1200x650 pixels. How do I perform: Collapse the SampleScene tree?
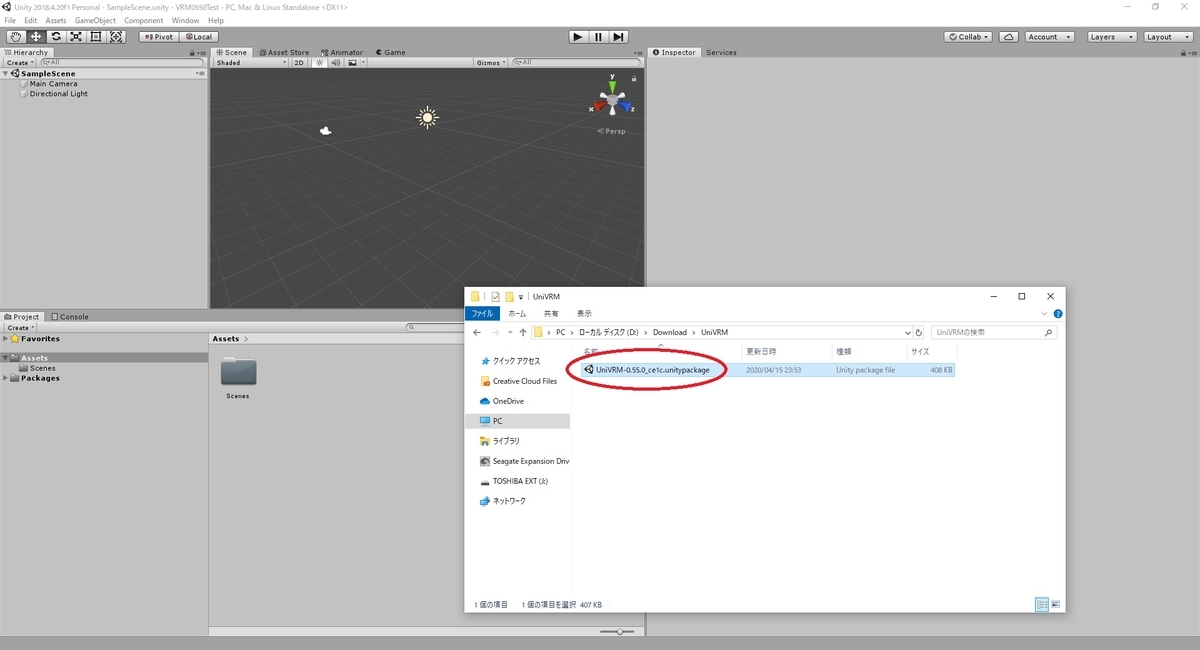point(6,74)
